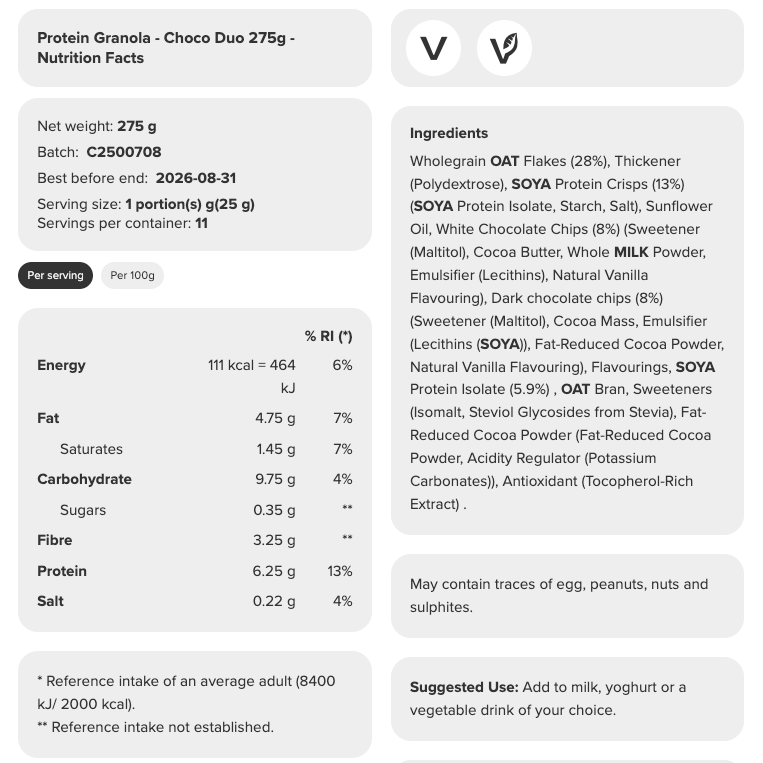763x763 pixels.
Task: Click the vegan leaf icon
Action: point(504,48)
